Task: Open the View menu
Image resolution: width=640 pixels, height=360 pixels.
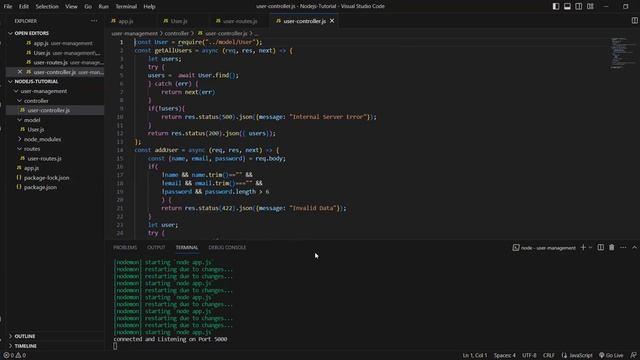Action: (x=71, y=7)
